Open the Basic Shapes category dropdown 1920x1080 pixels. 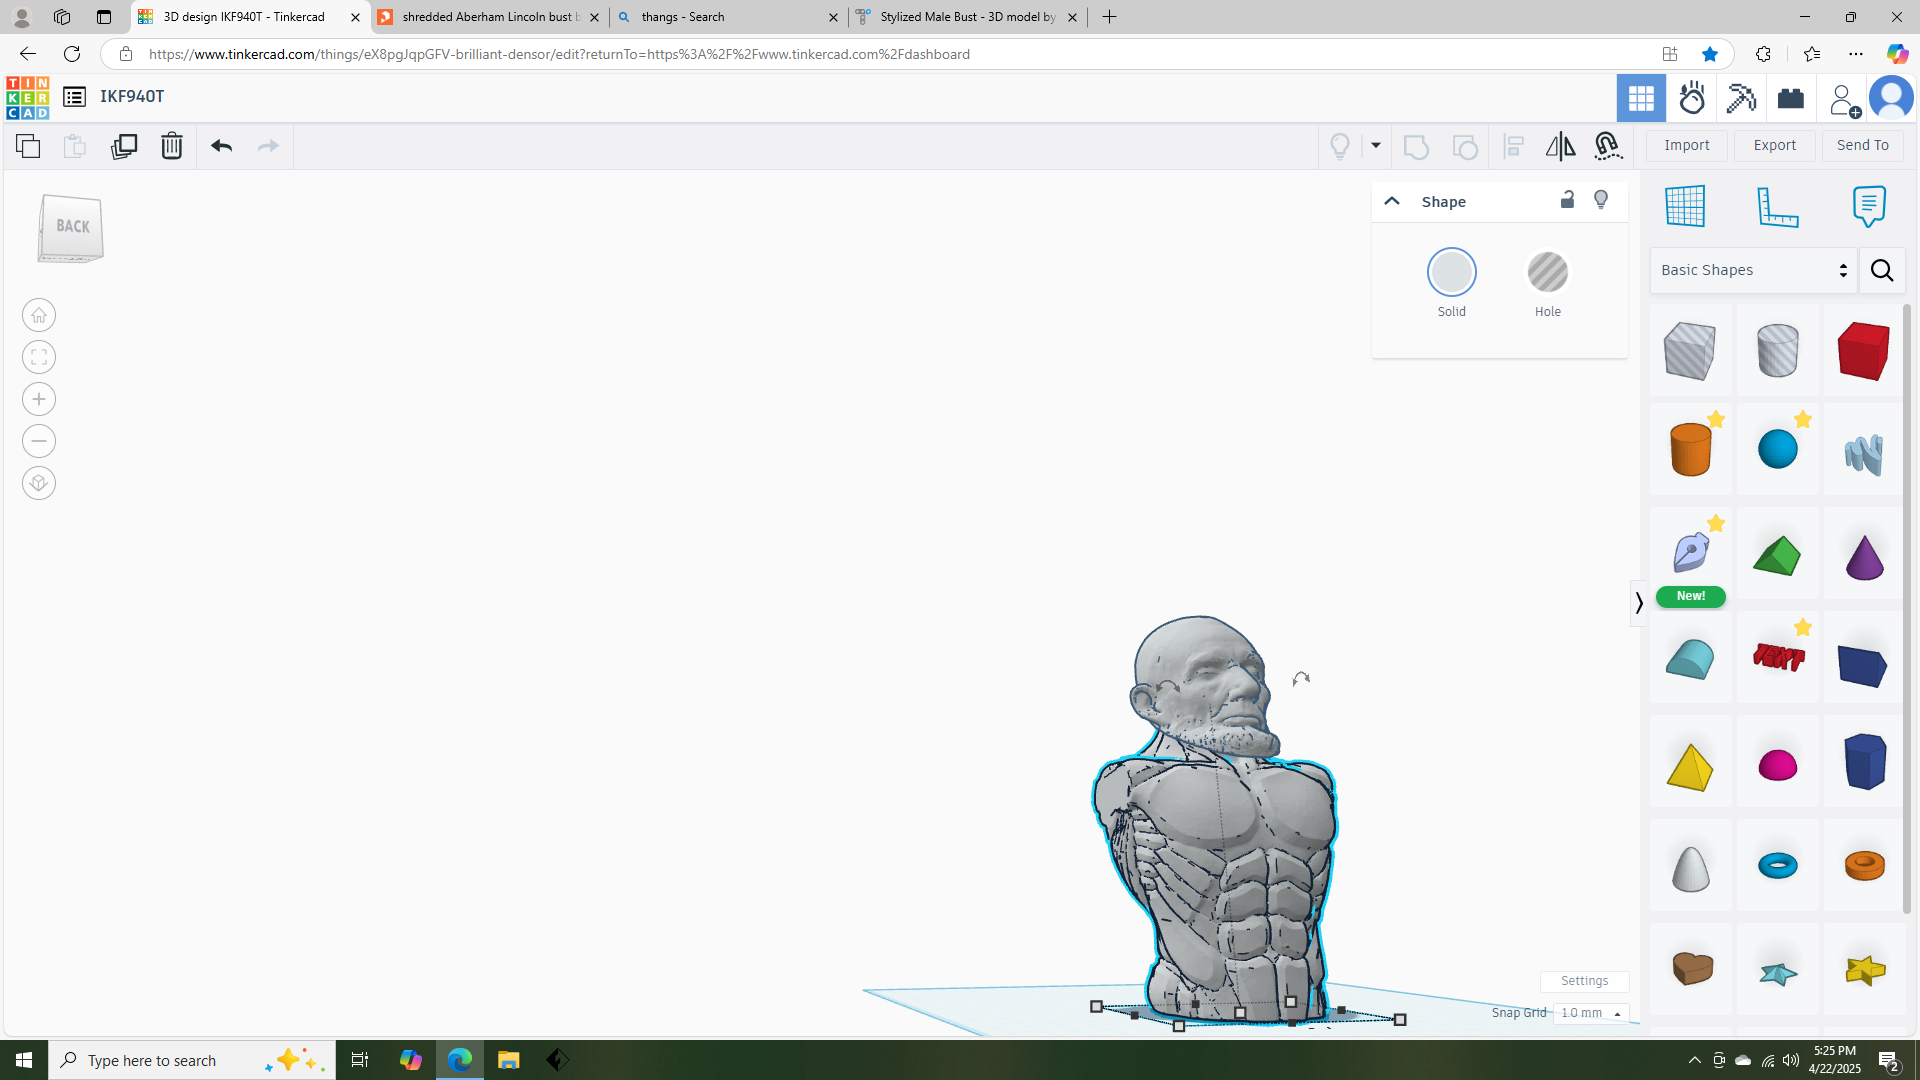click(x=1753, y=270)
